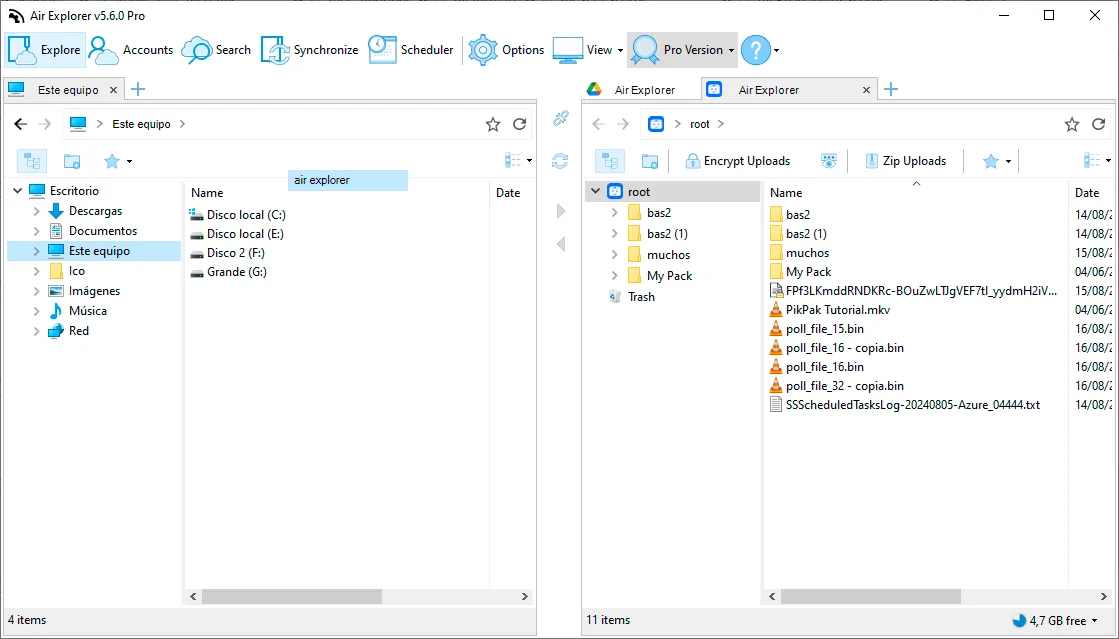Select Música folder in the tree
This screenshot has height=639, width=1119.
point(88,311)
